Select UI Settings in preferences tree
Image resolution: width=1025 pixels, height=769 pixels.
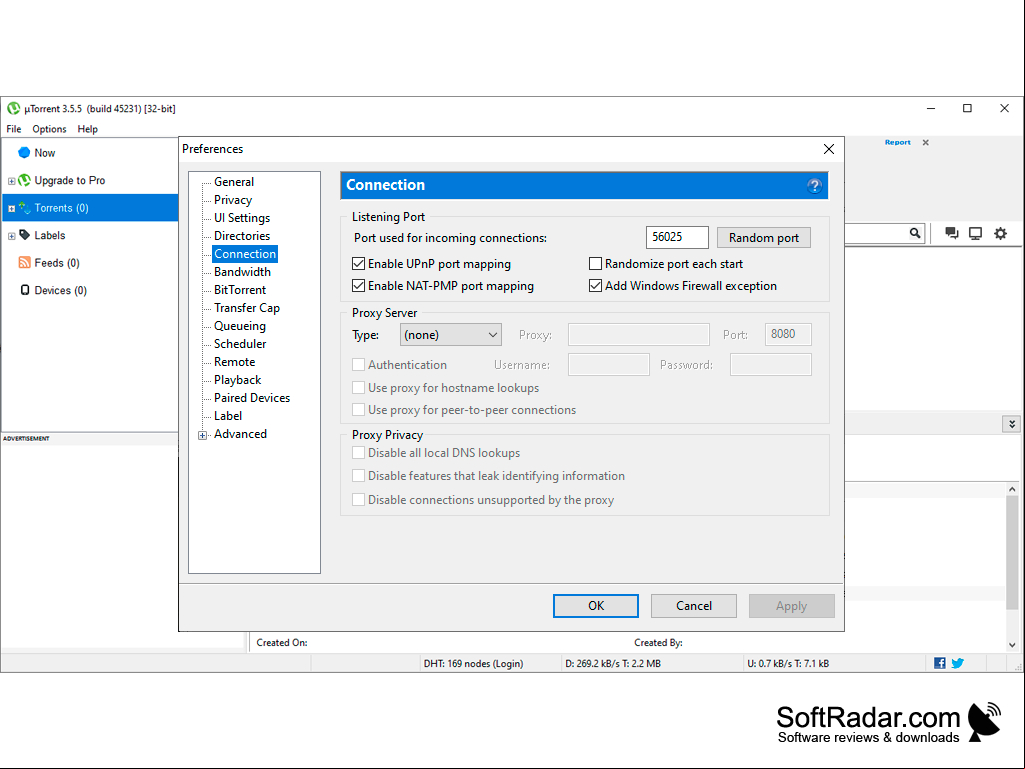242,218
